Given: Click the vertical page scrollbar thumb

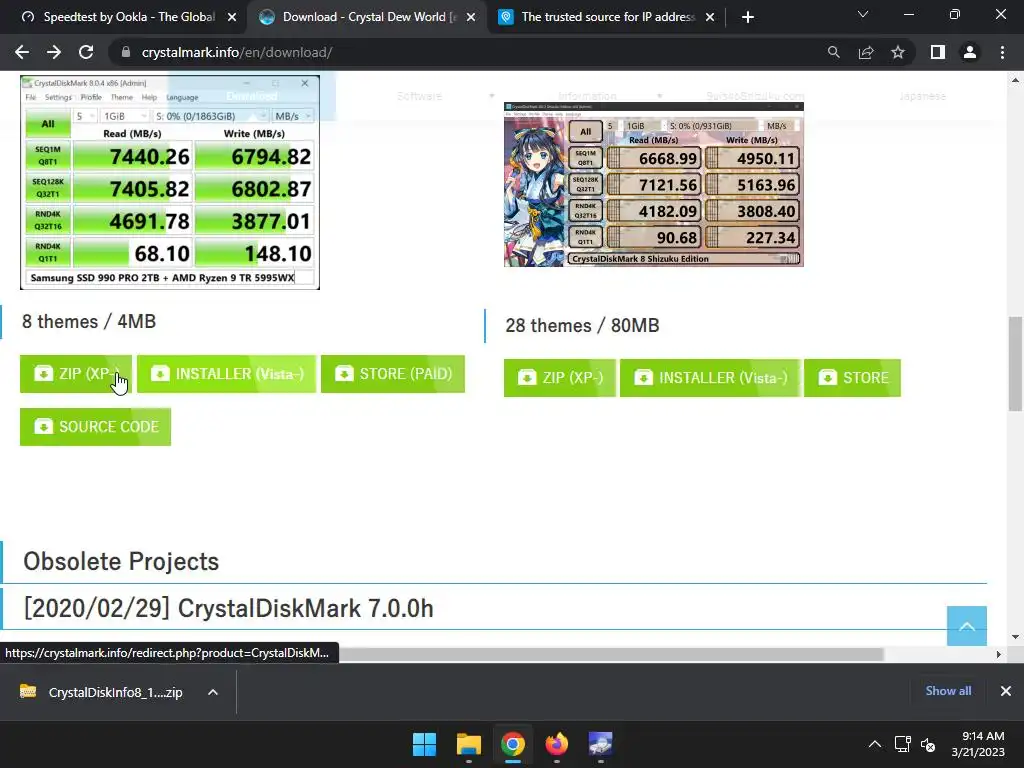Looking at the screenshot, I should coord(1015,364).
